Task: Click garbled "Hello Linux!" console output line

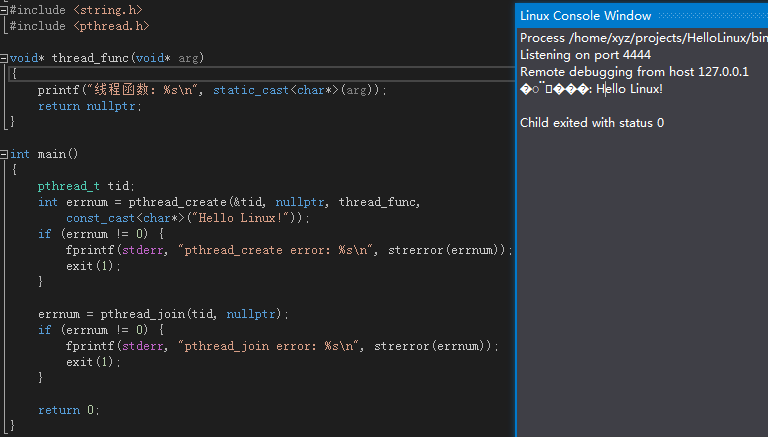Action: (x=591, y=89)
